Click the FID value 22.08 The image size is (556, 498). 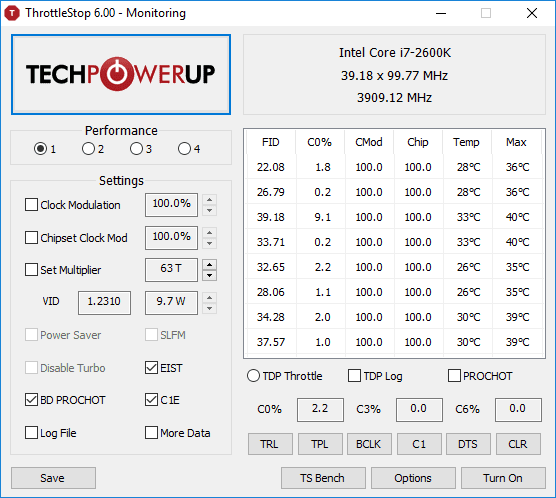tap(271, 167)
